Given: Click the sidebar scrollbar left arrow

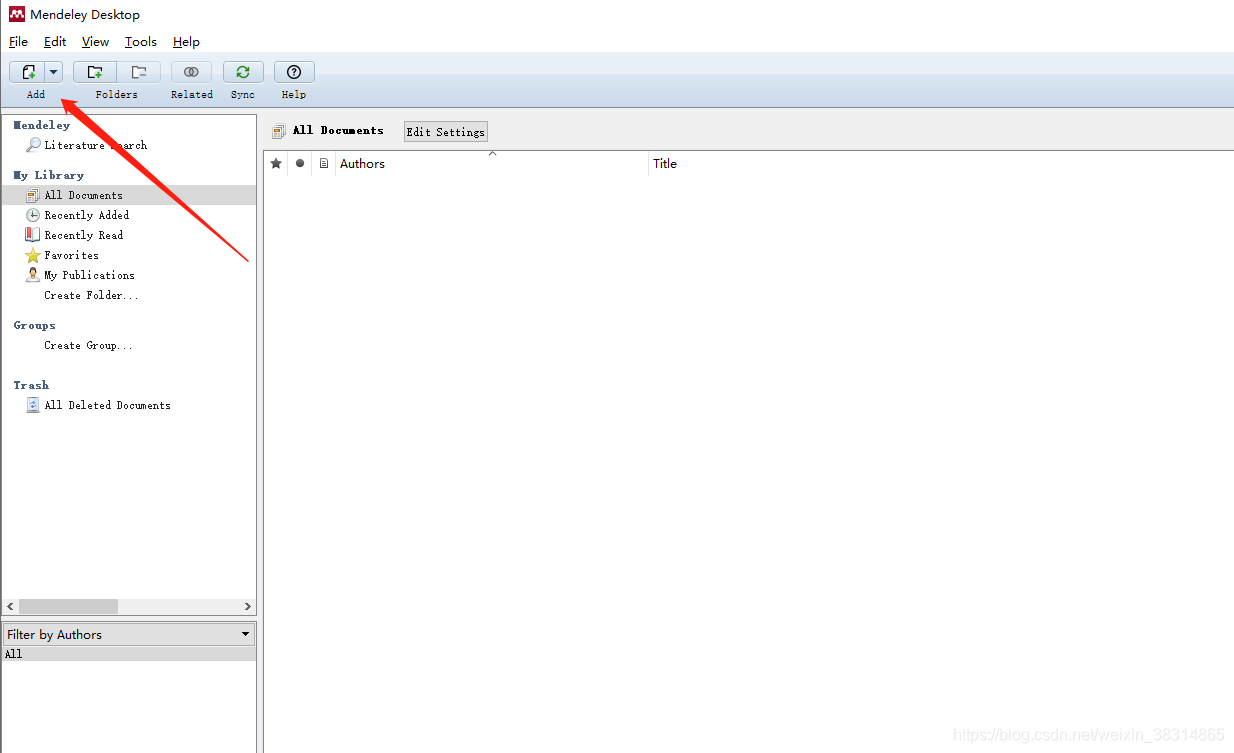Looking at the screenshot, I should point(11,607).
